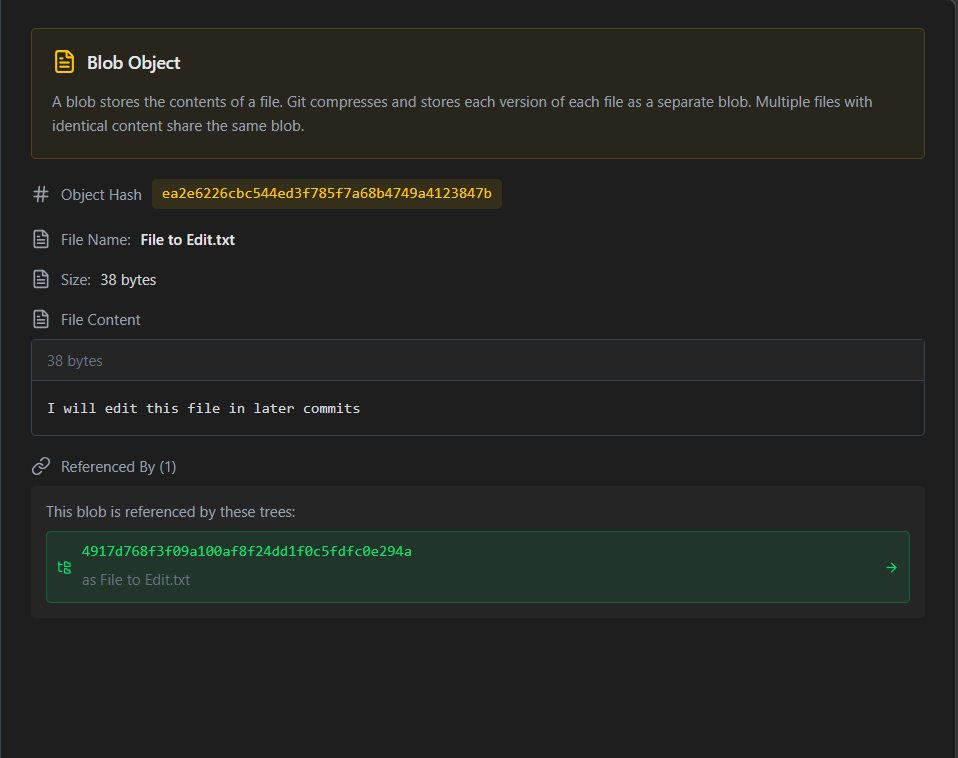Image resolution: width=958 pixels, height=758 pixels.
Task: Click the File Content label
Action: point(101,319)
